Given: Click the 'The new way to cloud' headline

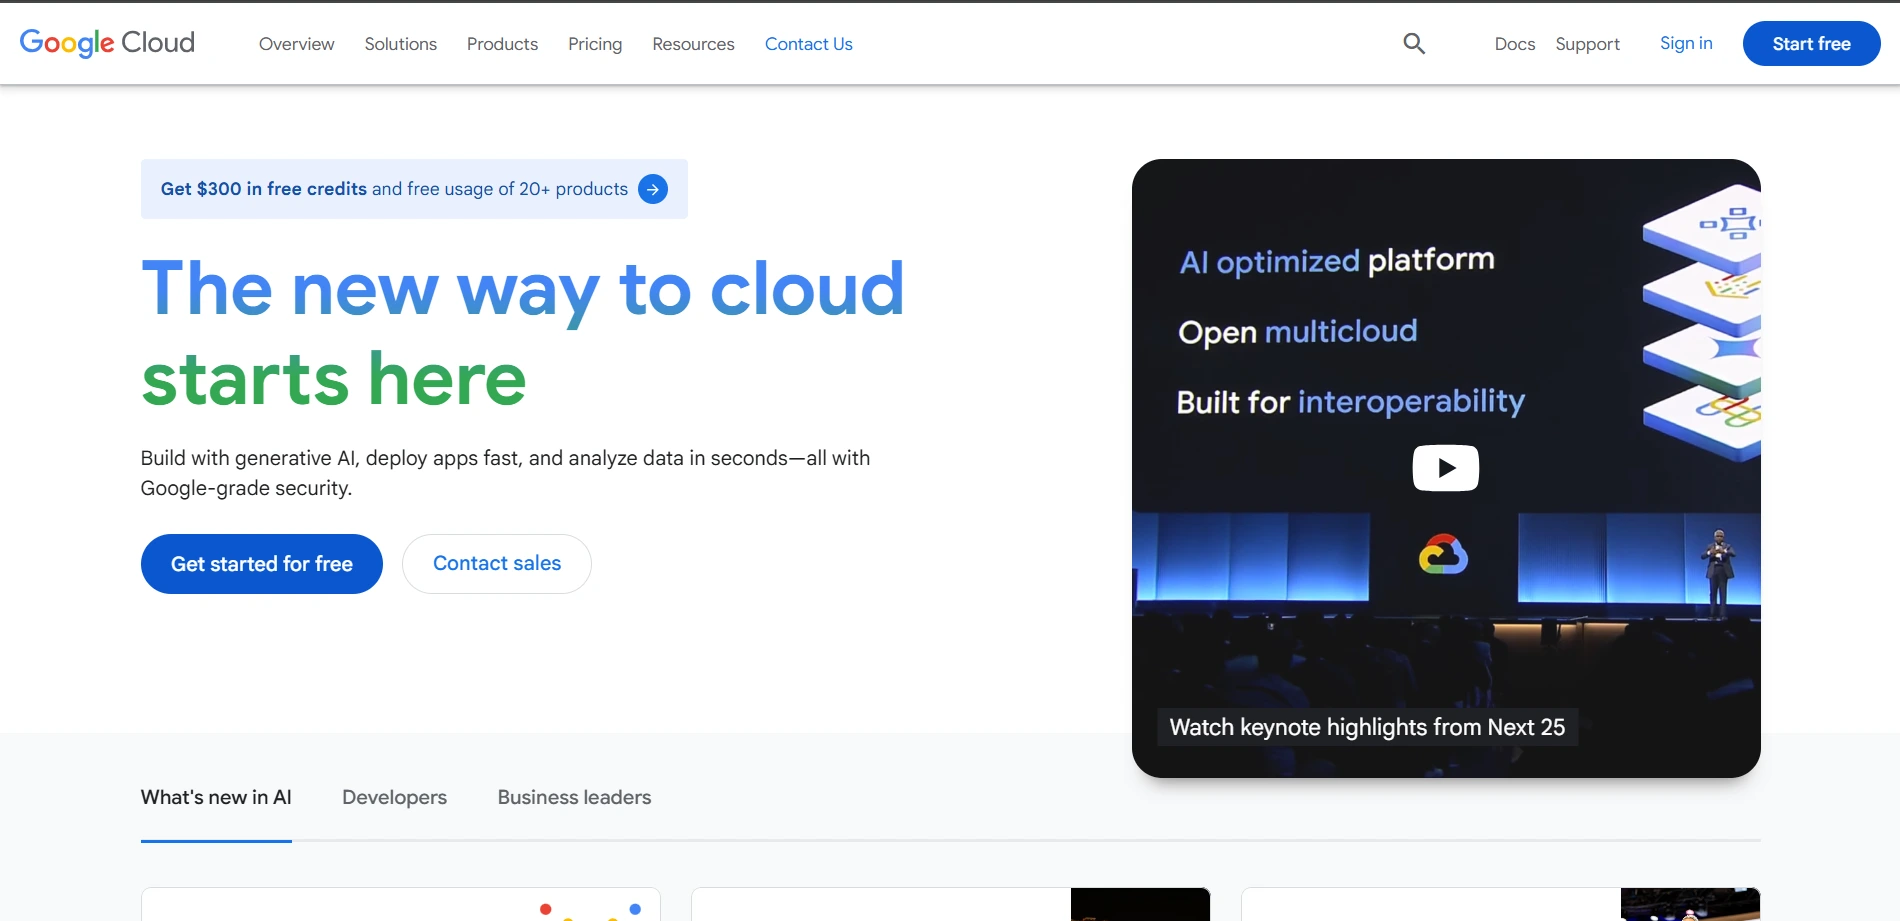Looking at the screenshot, I should 523,289.
